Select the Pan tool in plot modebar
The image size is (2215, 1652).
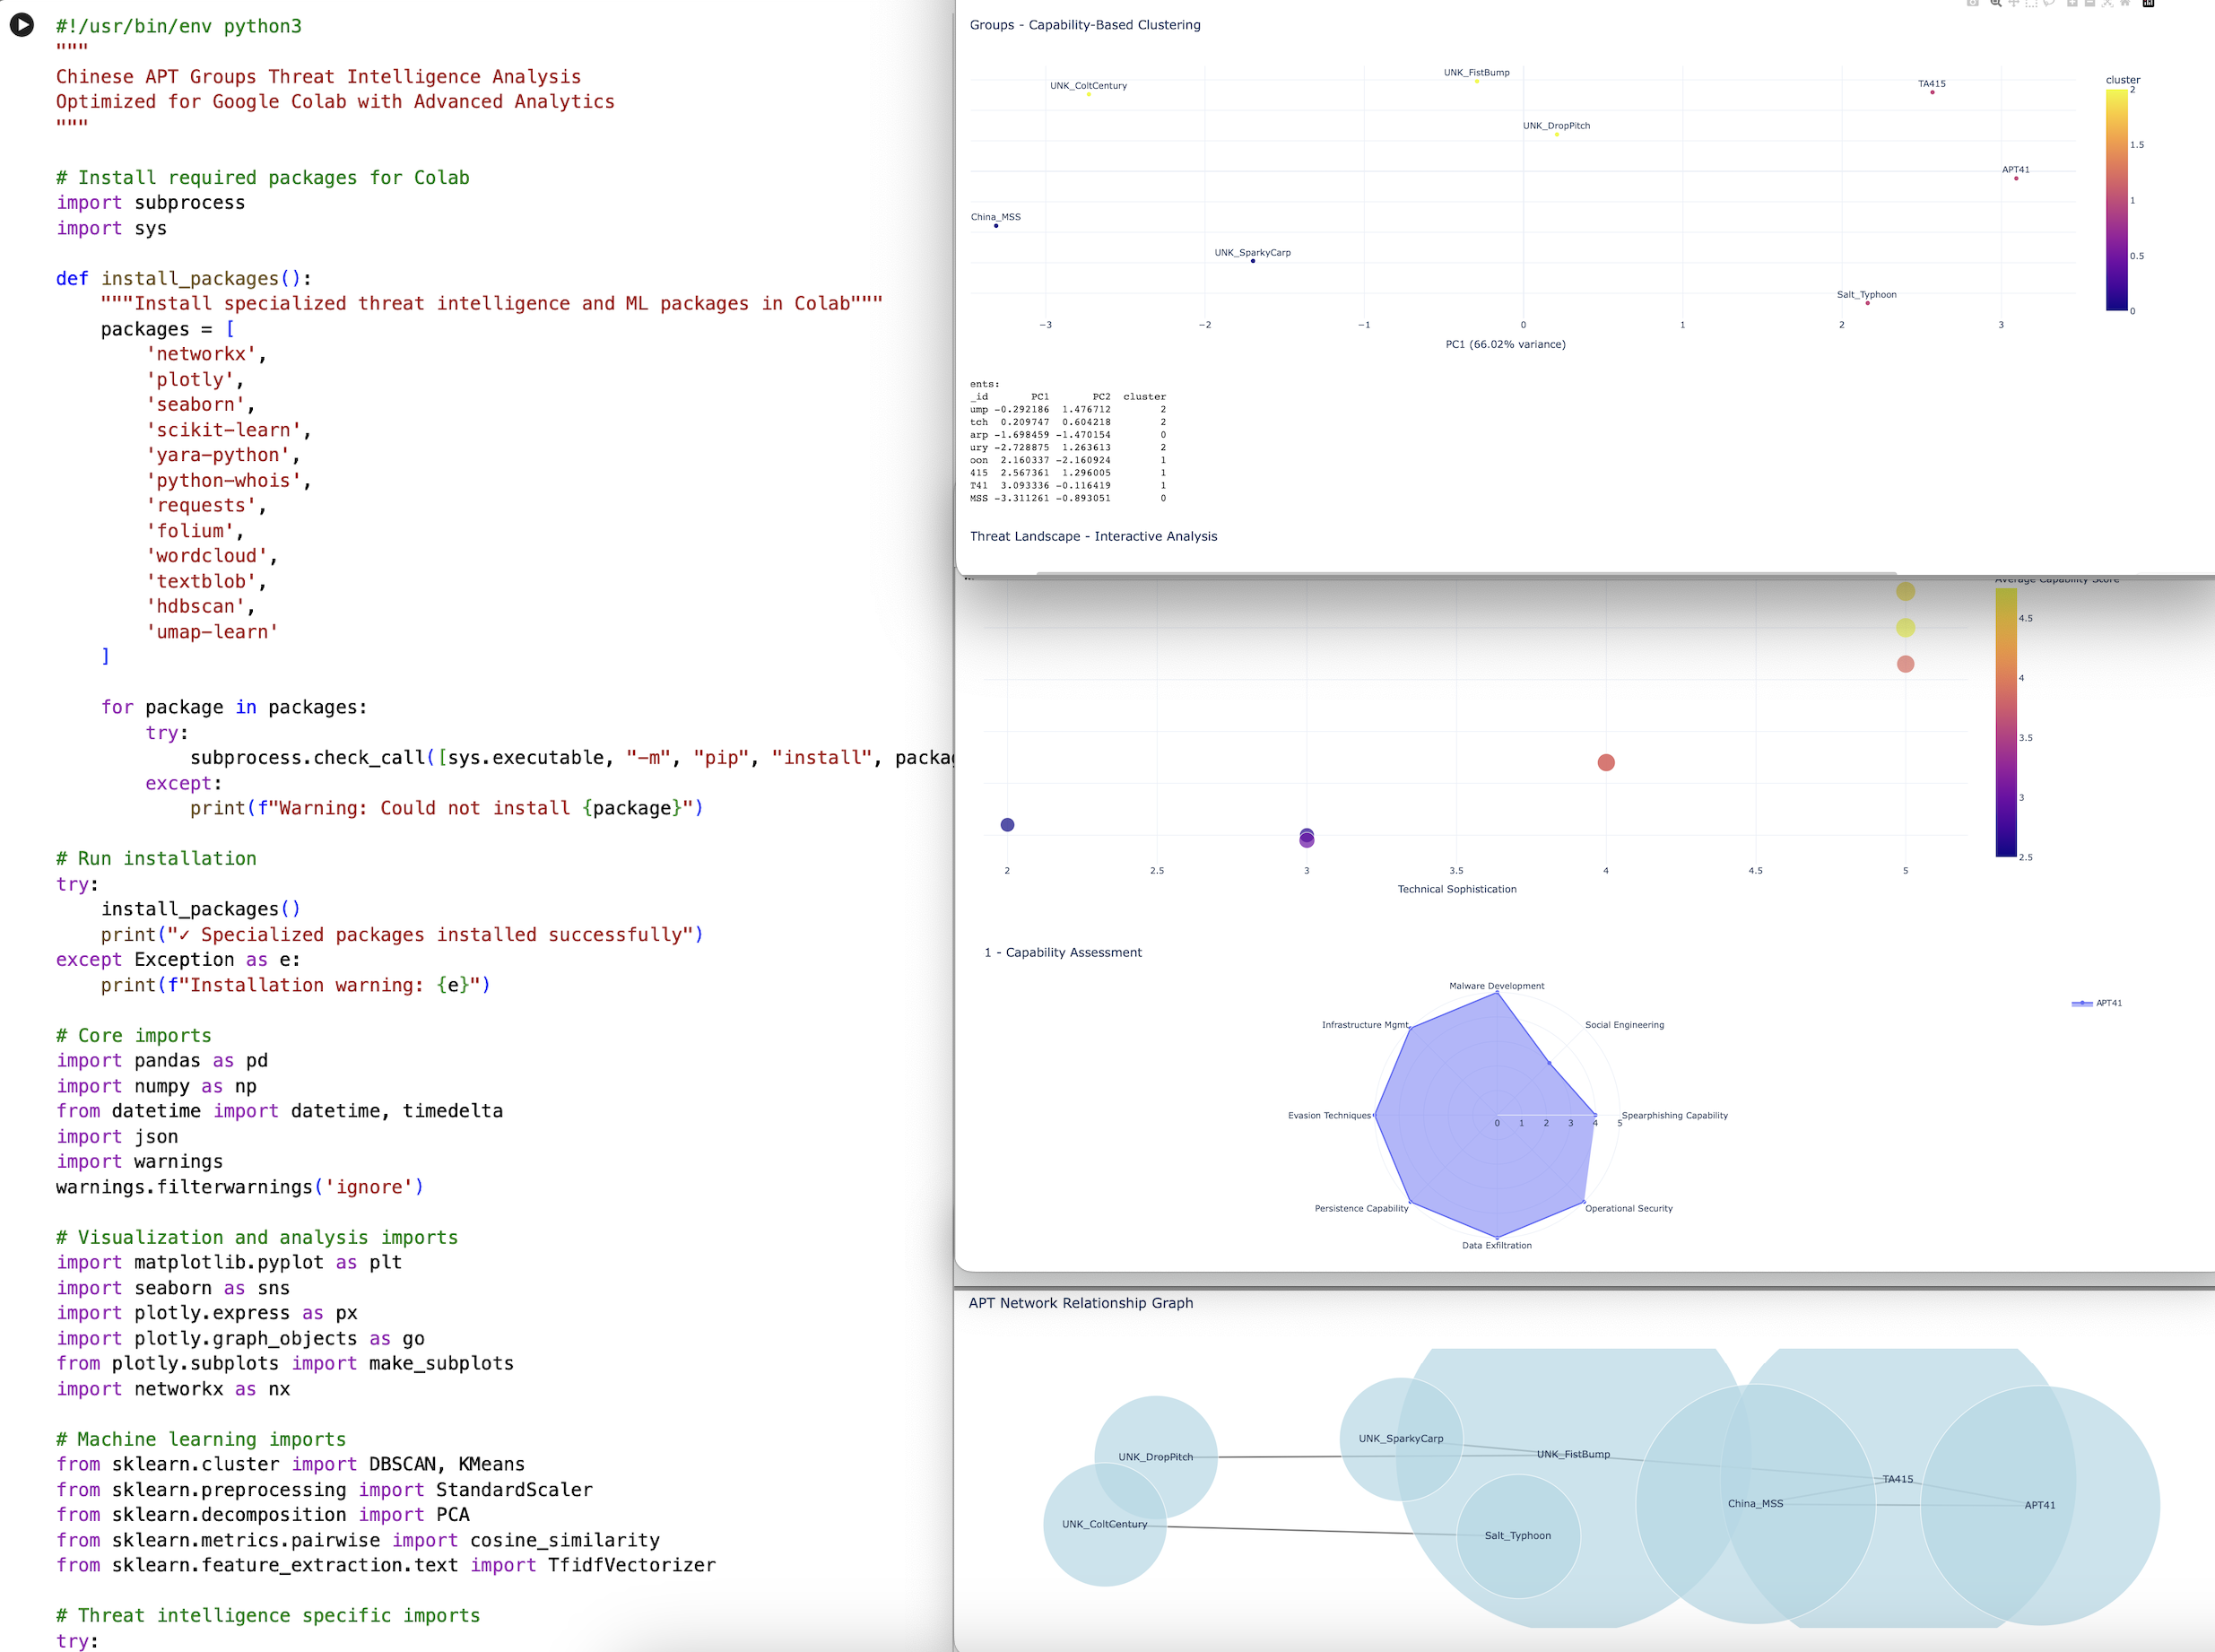tap(2014, 3)
